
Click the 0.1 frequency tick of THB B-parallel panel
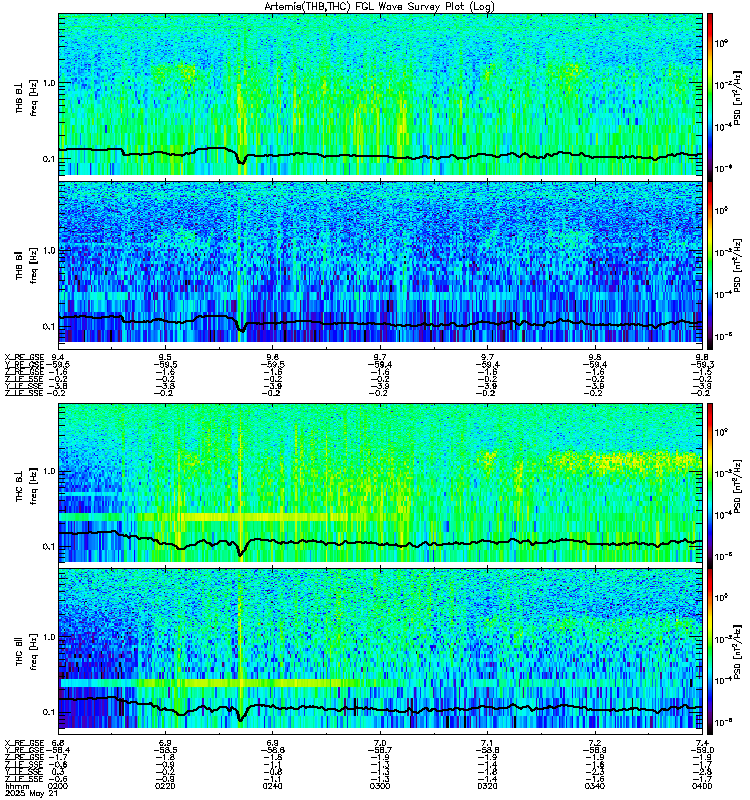(48, 327)
